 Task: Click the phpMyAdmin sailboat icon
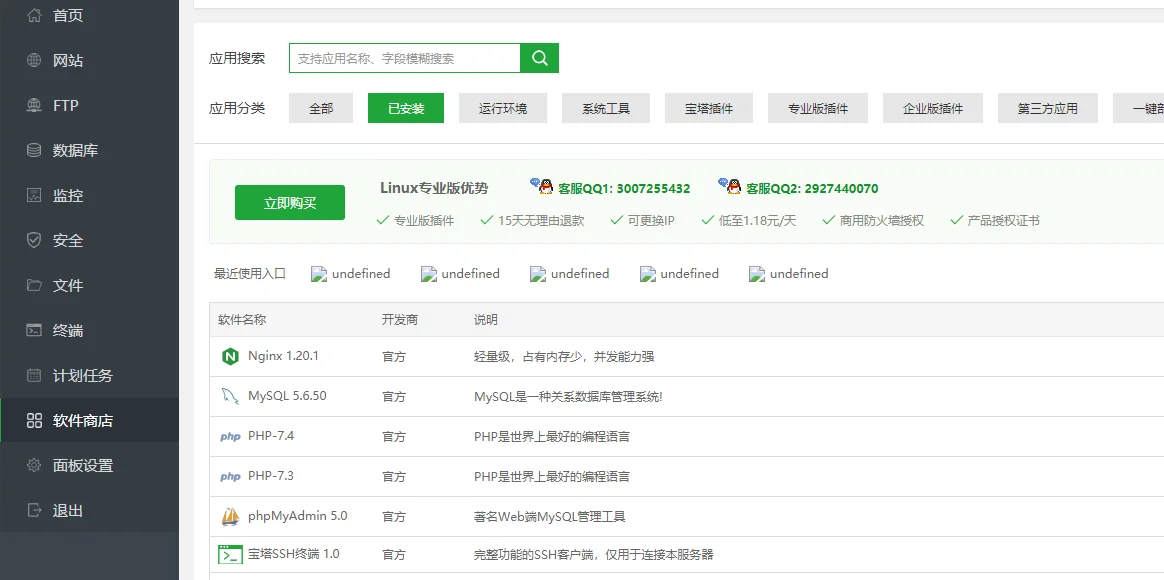click(230, 516)
